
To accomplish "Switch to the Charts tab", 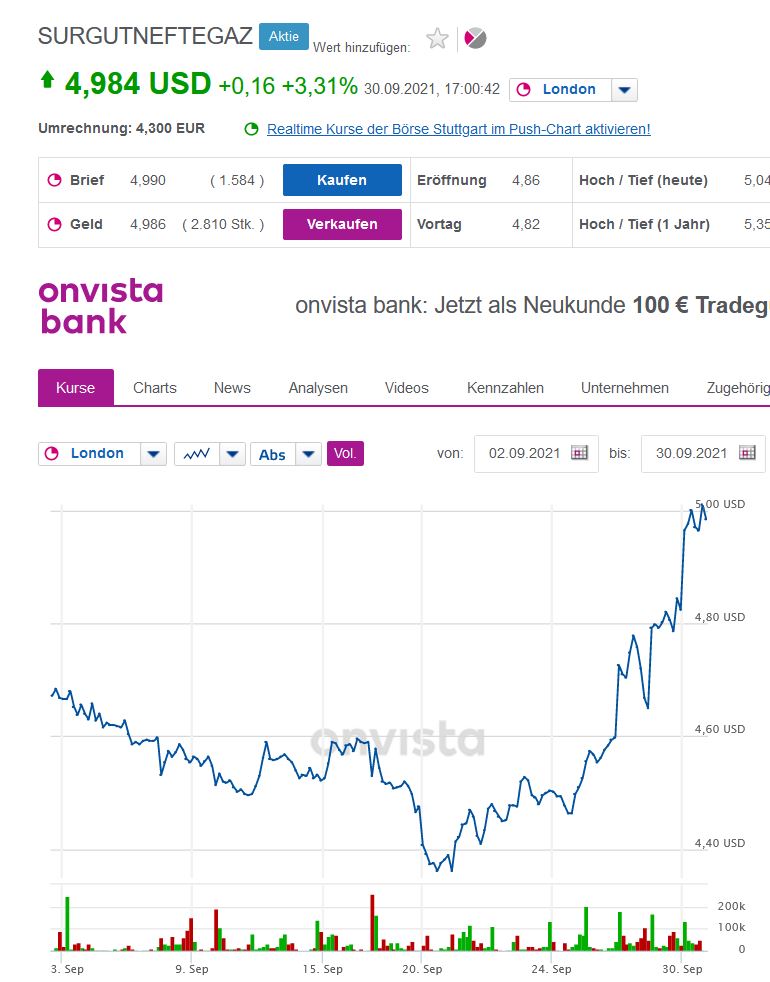I will pos(155,388).
